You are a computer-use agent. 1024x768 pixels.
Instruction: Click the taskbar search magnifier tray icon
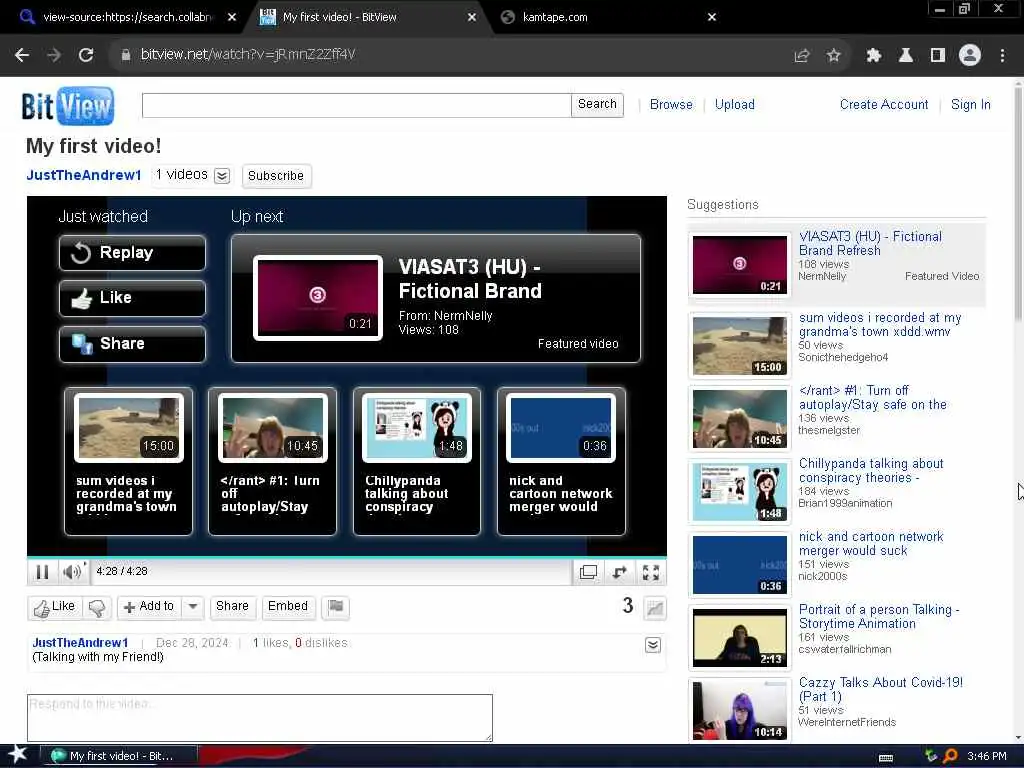(x=950, y=756)
